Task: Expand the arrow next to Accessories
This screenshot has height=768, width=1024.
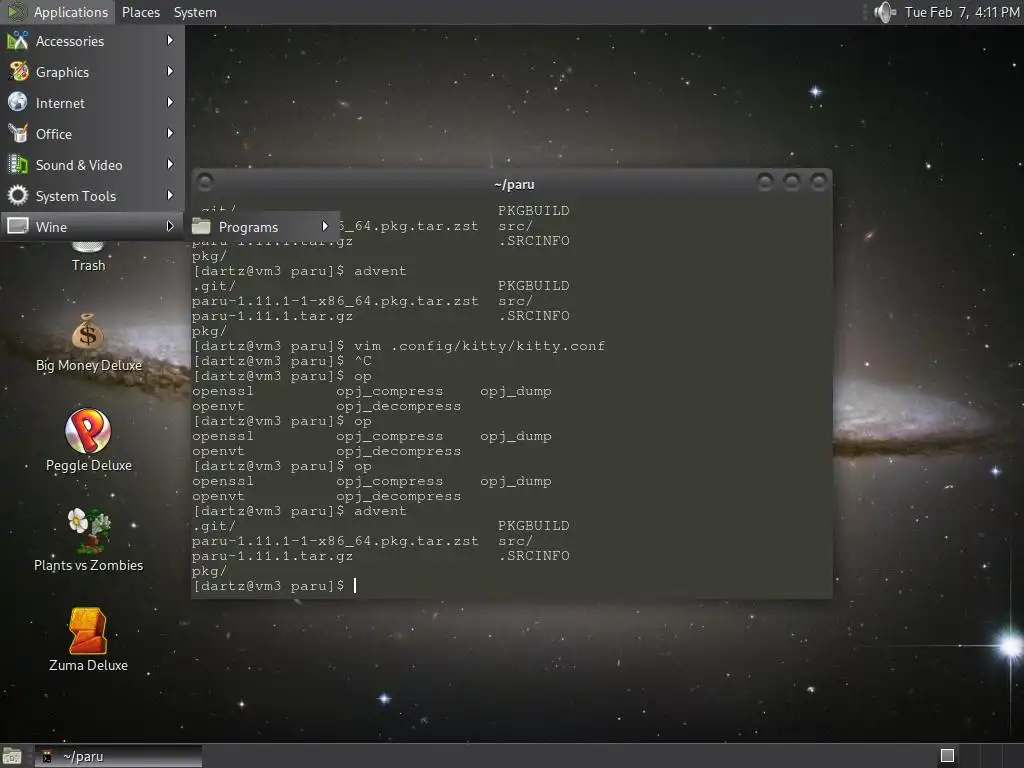Action: coord(170,40)
